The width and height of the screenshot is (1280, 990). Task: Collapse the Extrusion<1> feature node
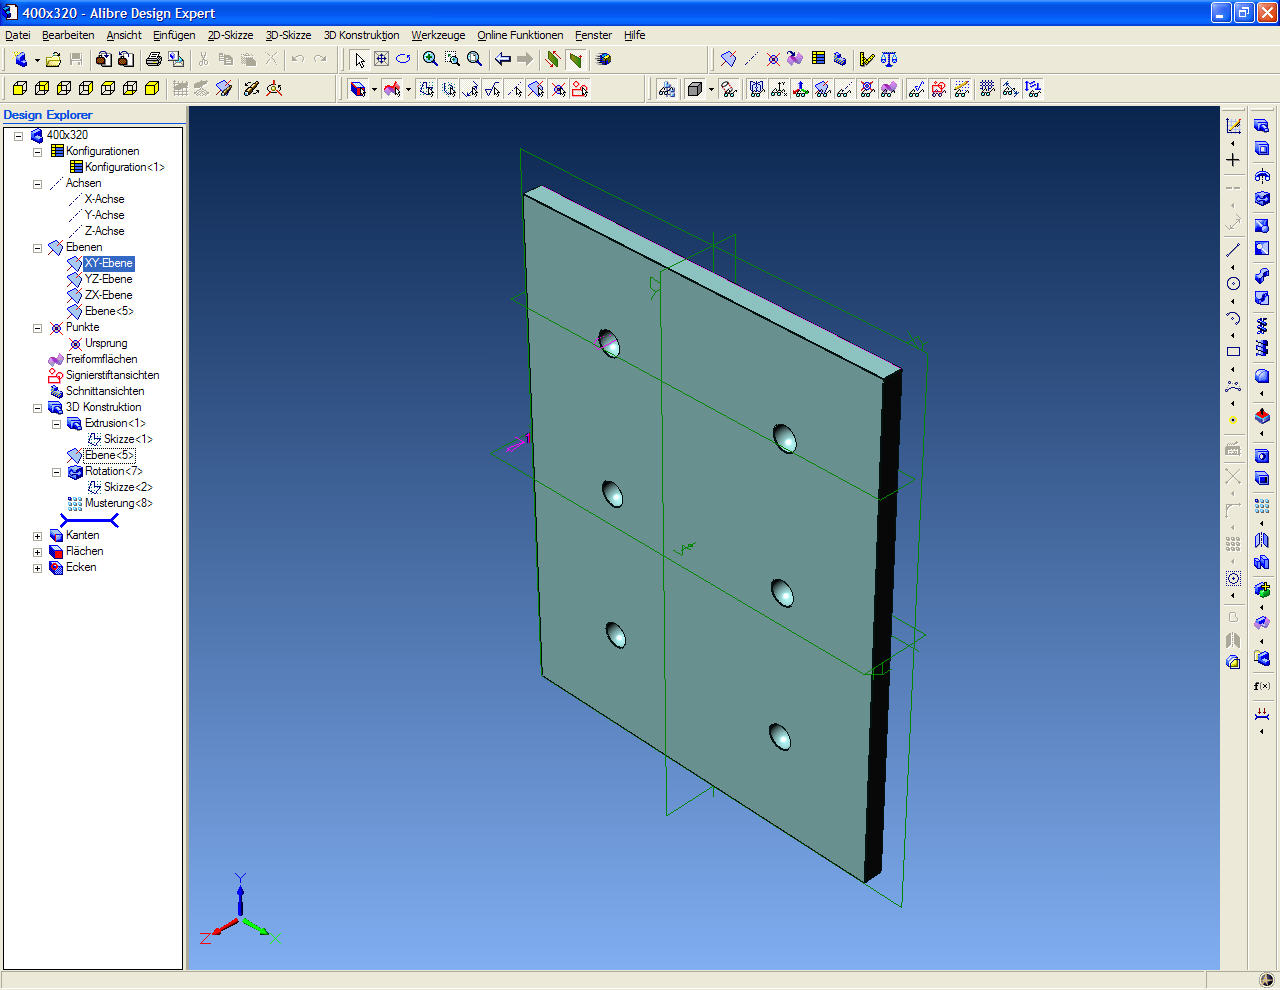[56, 423]
